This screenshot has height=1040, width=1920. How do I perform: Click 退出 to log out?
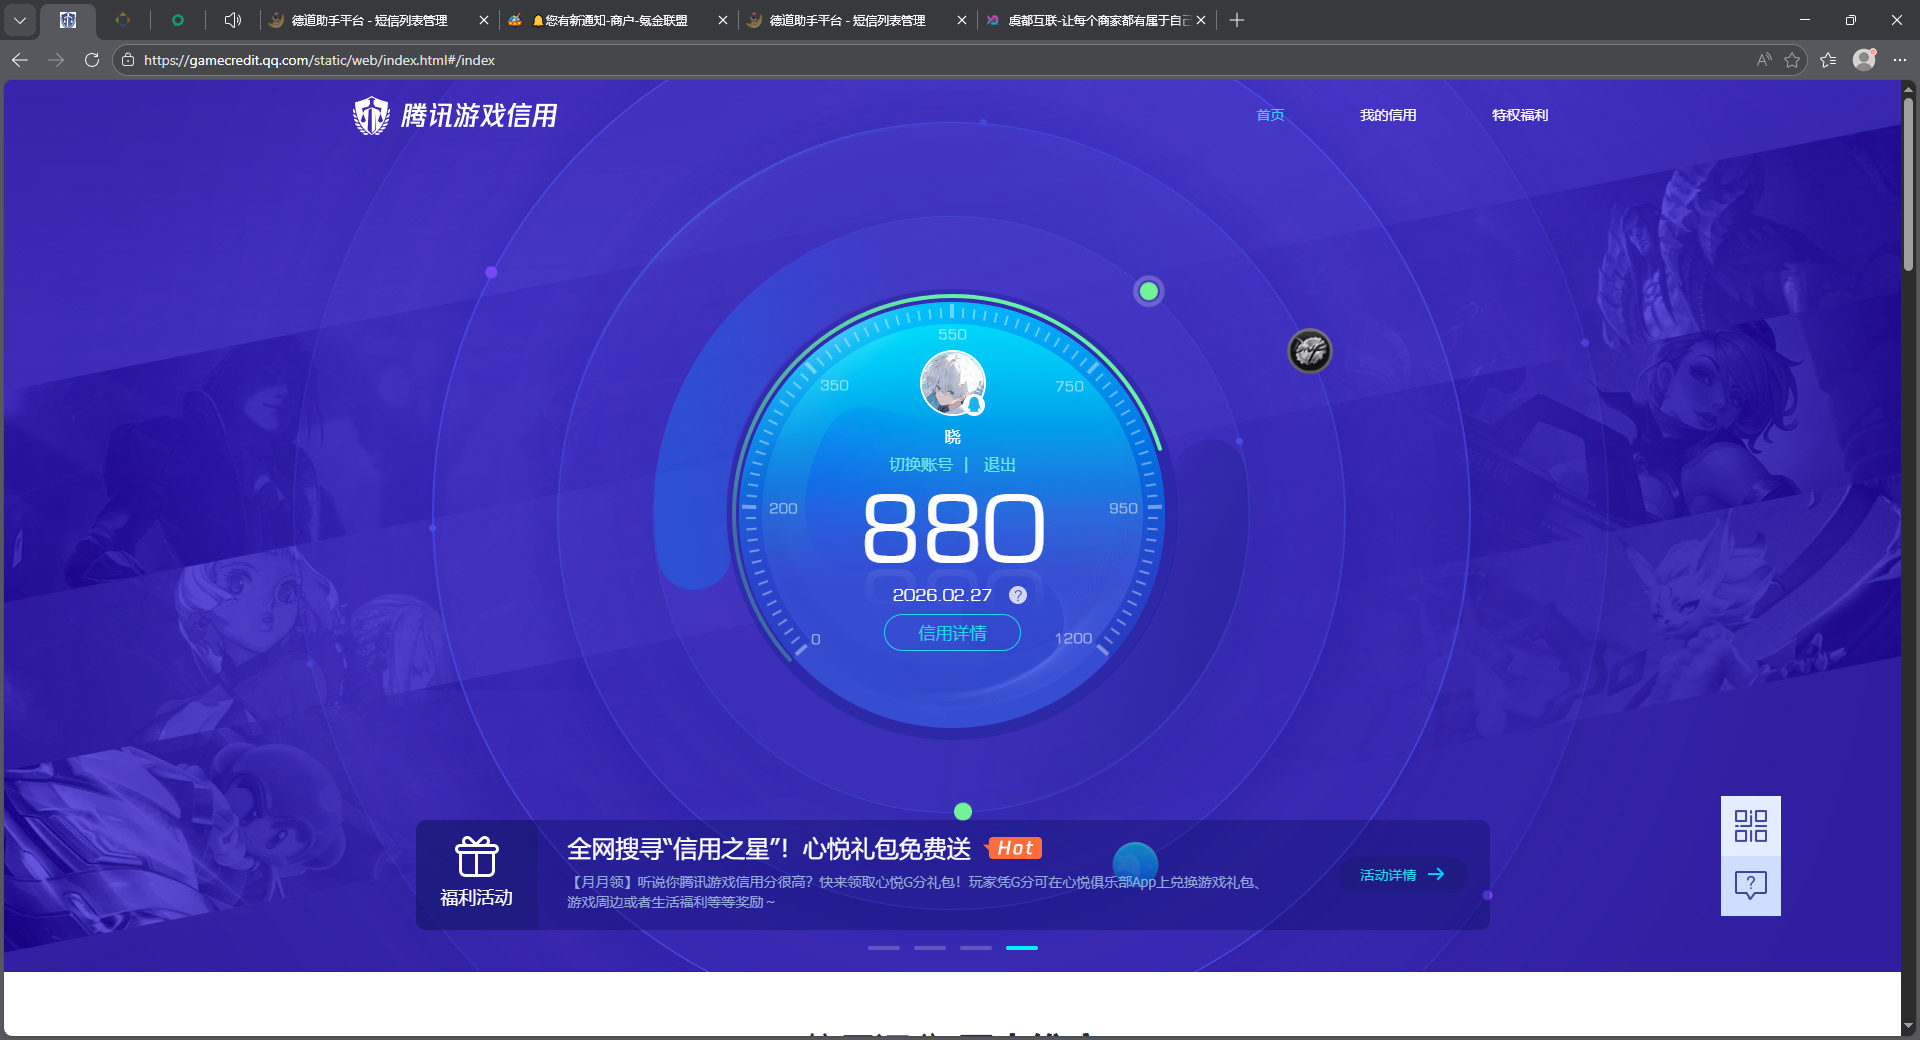tap(1000, 465)
